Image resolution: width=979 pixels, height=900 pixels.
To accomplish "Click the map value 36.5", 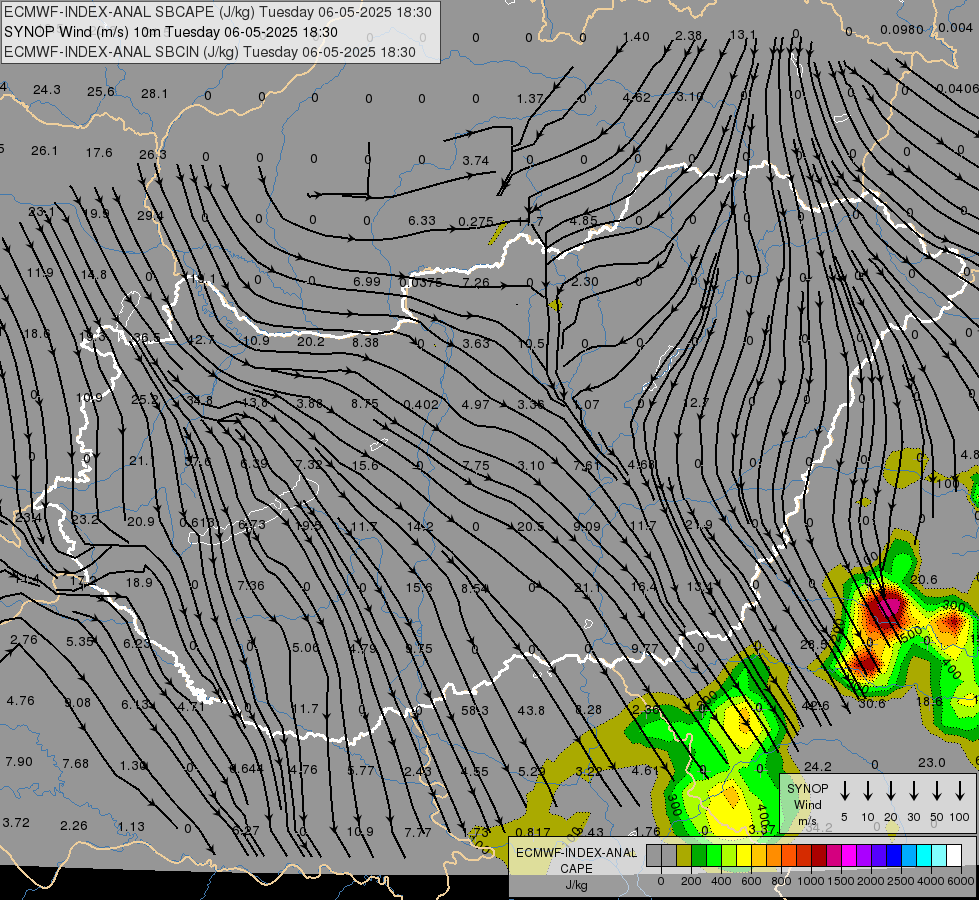I will click(147, 338).
